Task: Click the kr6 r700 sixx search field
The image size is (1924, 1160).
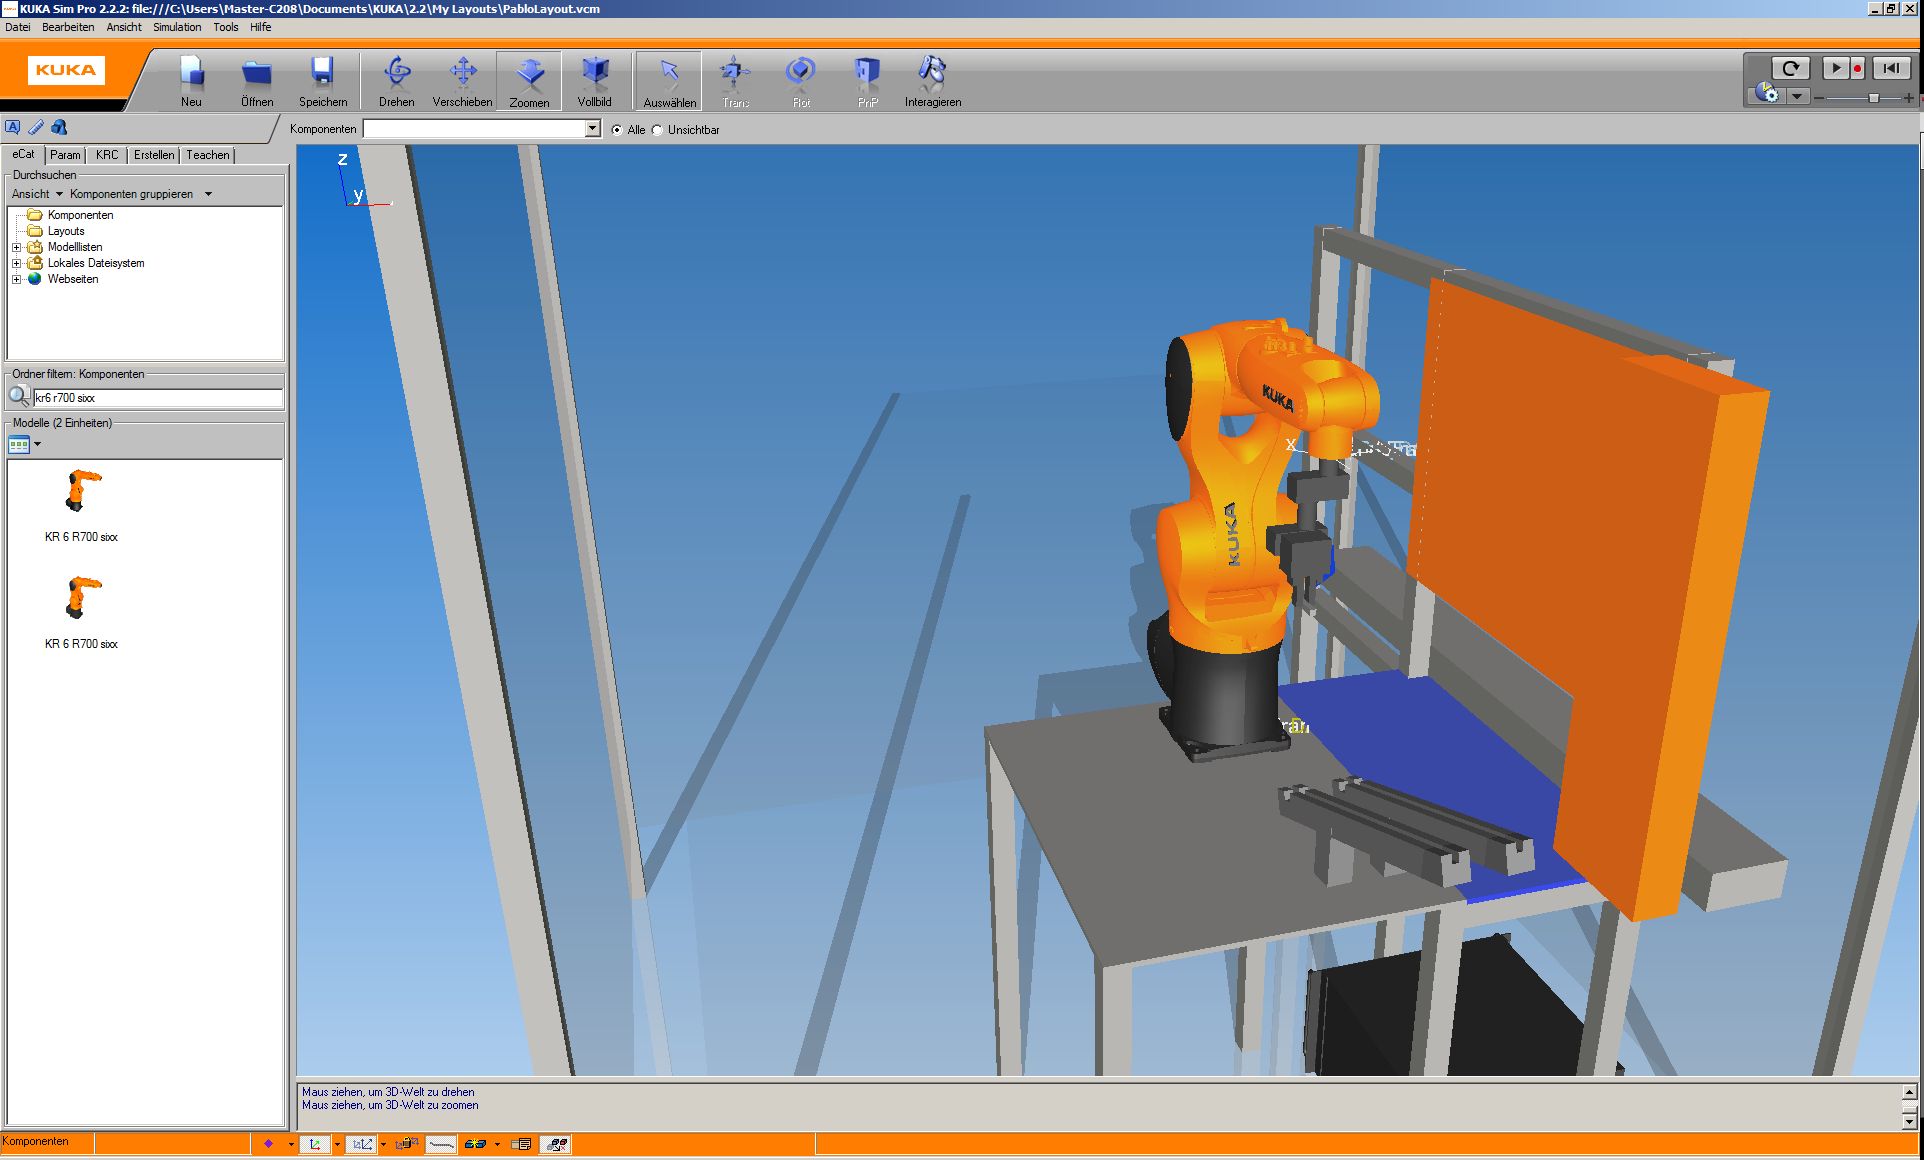Action: [158, 398]
